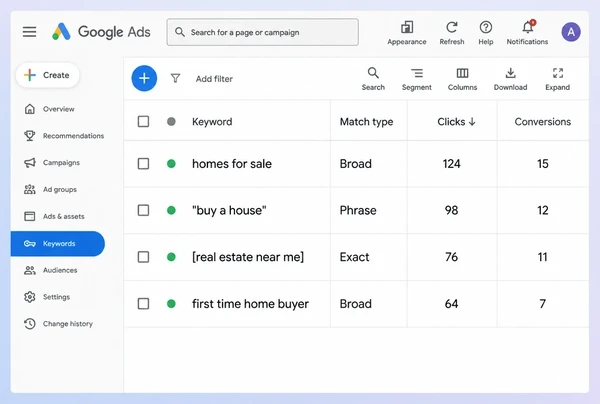Open the hamburger main menu
Screen dimensions: 600x404
click(29, 32)
